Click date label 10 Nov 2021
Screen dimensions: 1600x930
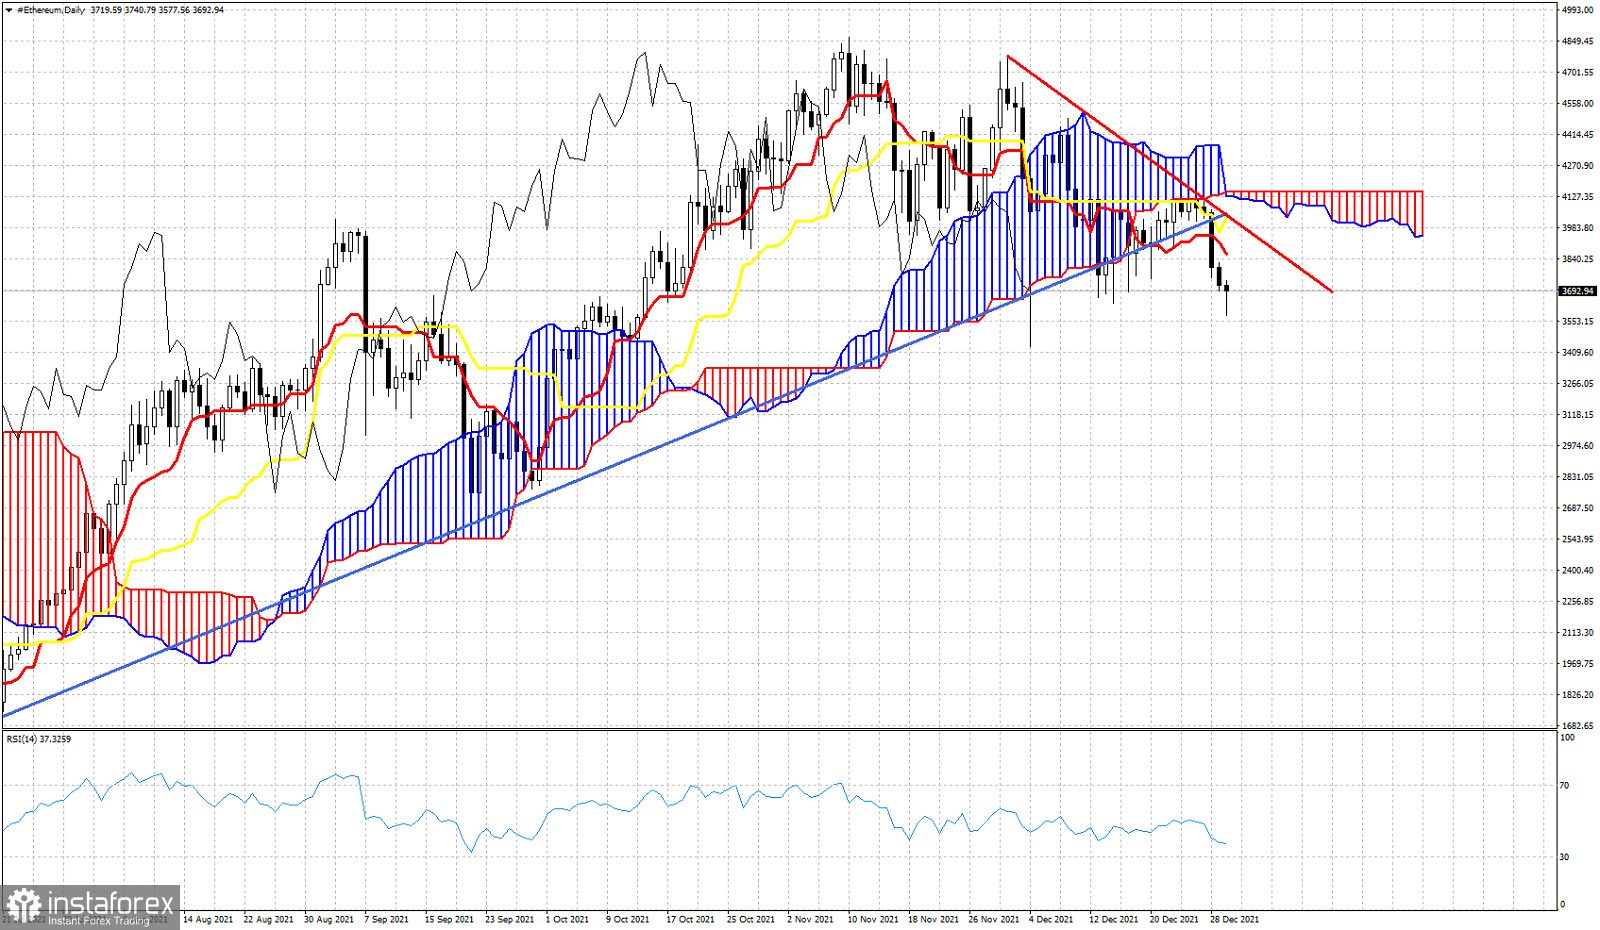point(873,919)
